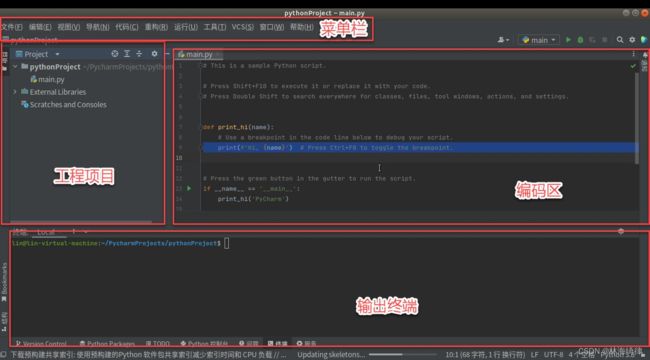The image size is (650, 360).
Task: Click the 10:1 cursor position in status bar
Action: (485, 355)
